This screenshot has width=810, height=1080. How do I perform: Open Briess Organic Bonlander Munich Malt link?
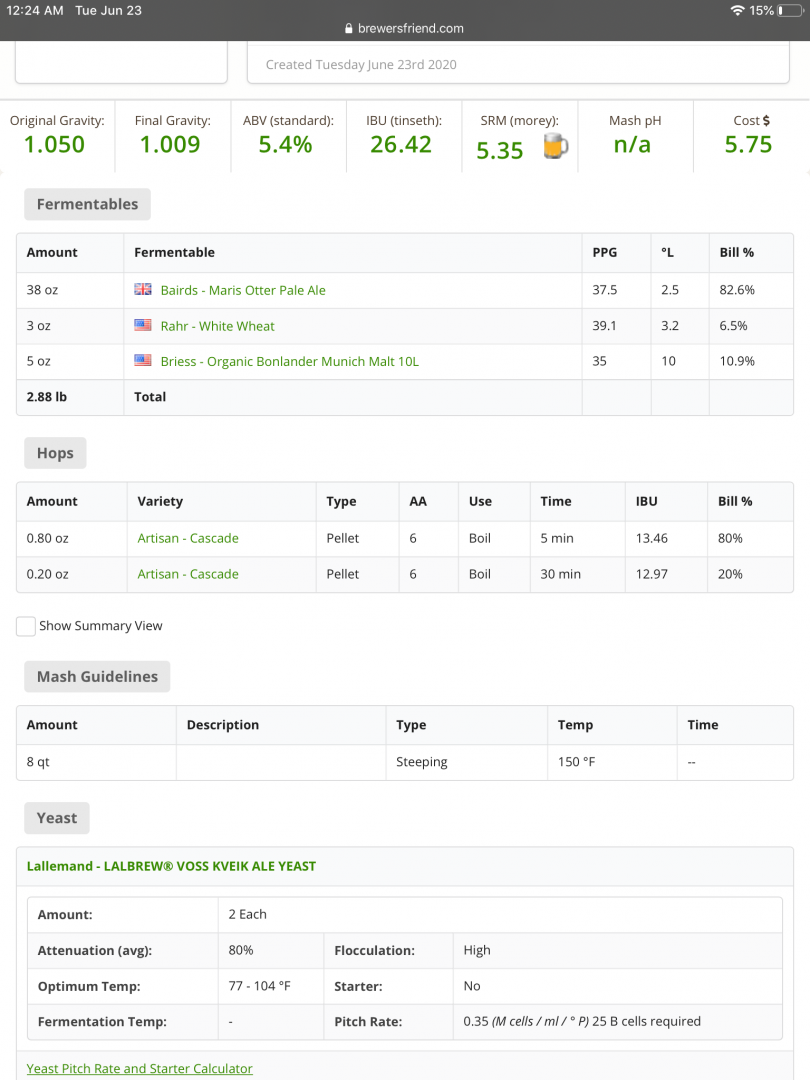click(x=289, y=362)
